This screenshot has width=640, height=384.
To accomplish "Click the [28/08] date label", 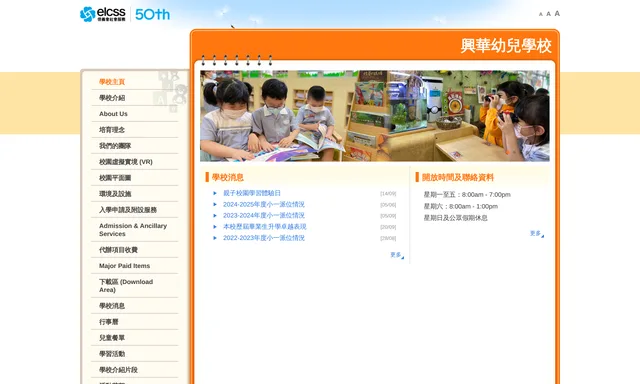I will 388,238.
